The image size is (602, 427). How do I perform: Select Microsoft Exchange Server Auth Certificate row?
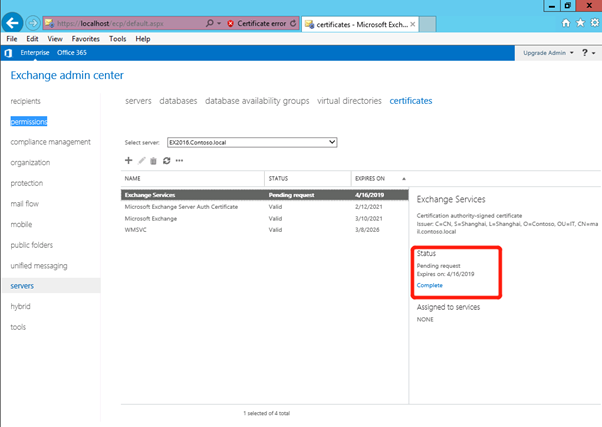coord(265,207)
